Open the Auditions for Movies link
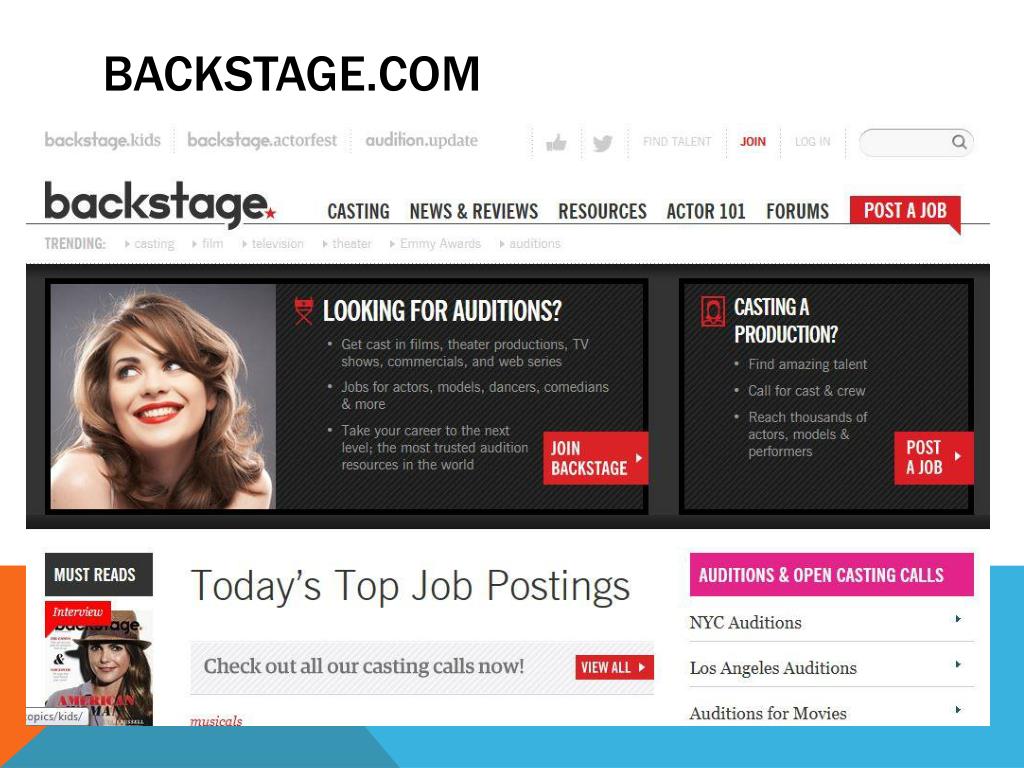Viewport: 1024px width, 768px height. [x=768, y=713]
